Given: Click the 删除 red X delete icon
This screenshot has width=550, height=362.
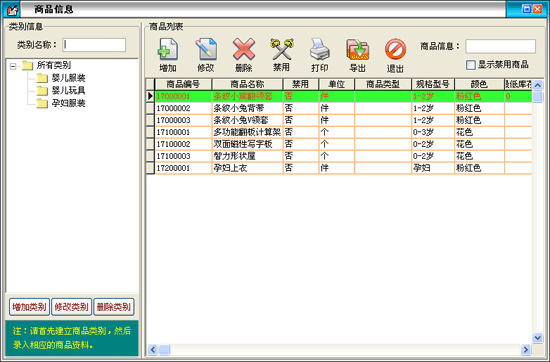Looking at the screenshot, I should click(x=244, y=50).
